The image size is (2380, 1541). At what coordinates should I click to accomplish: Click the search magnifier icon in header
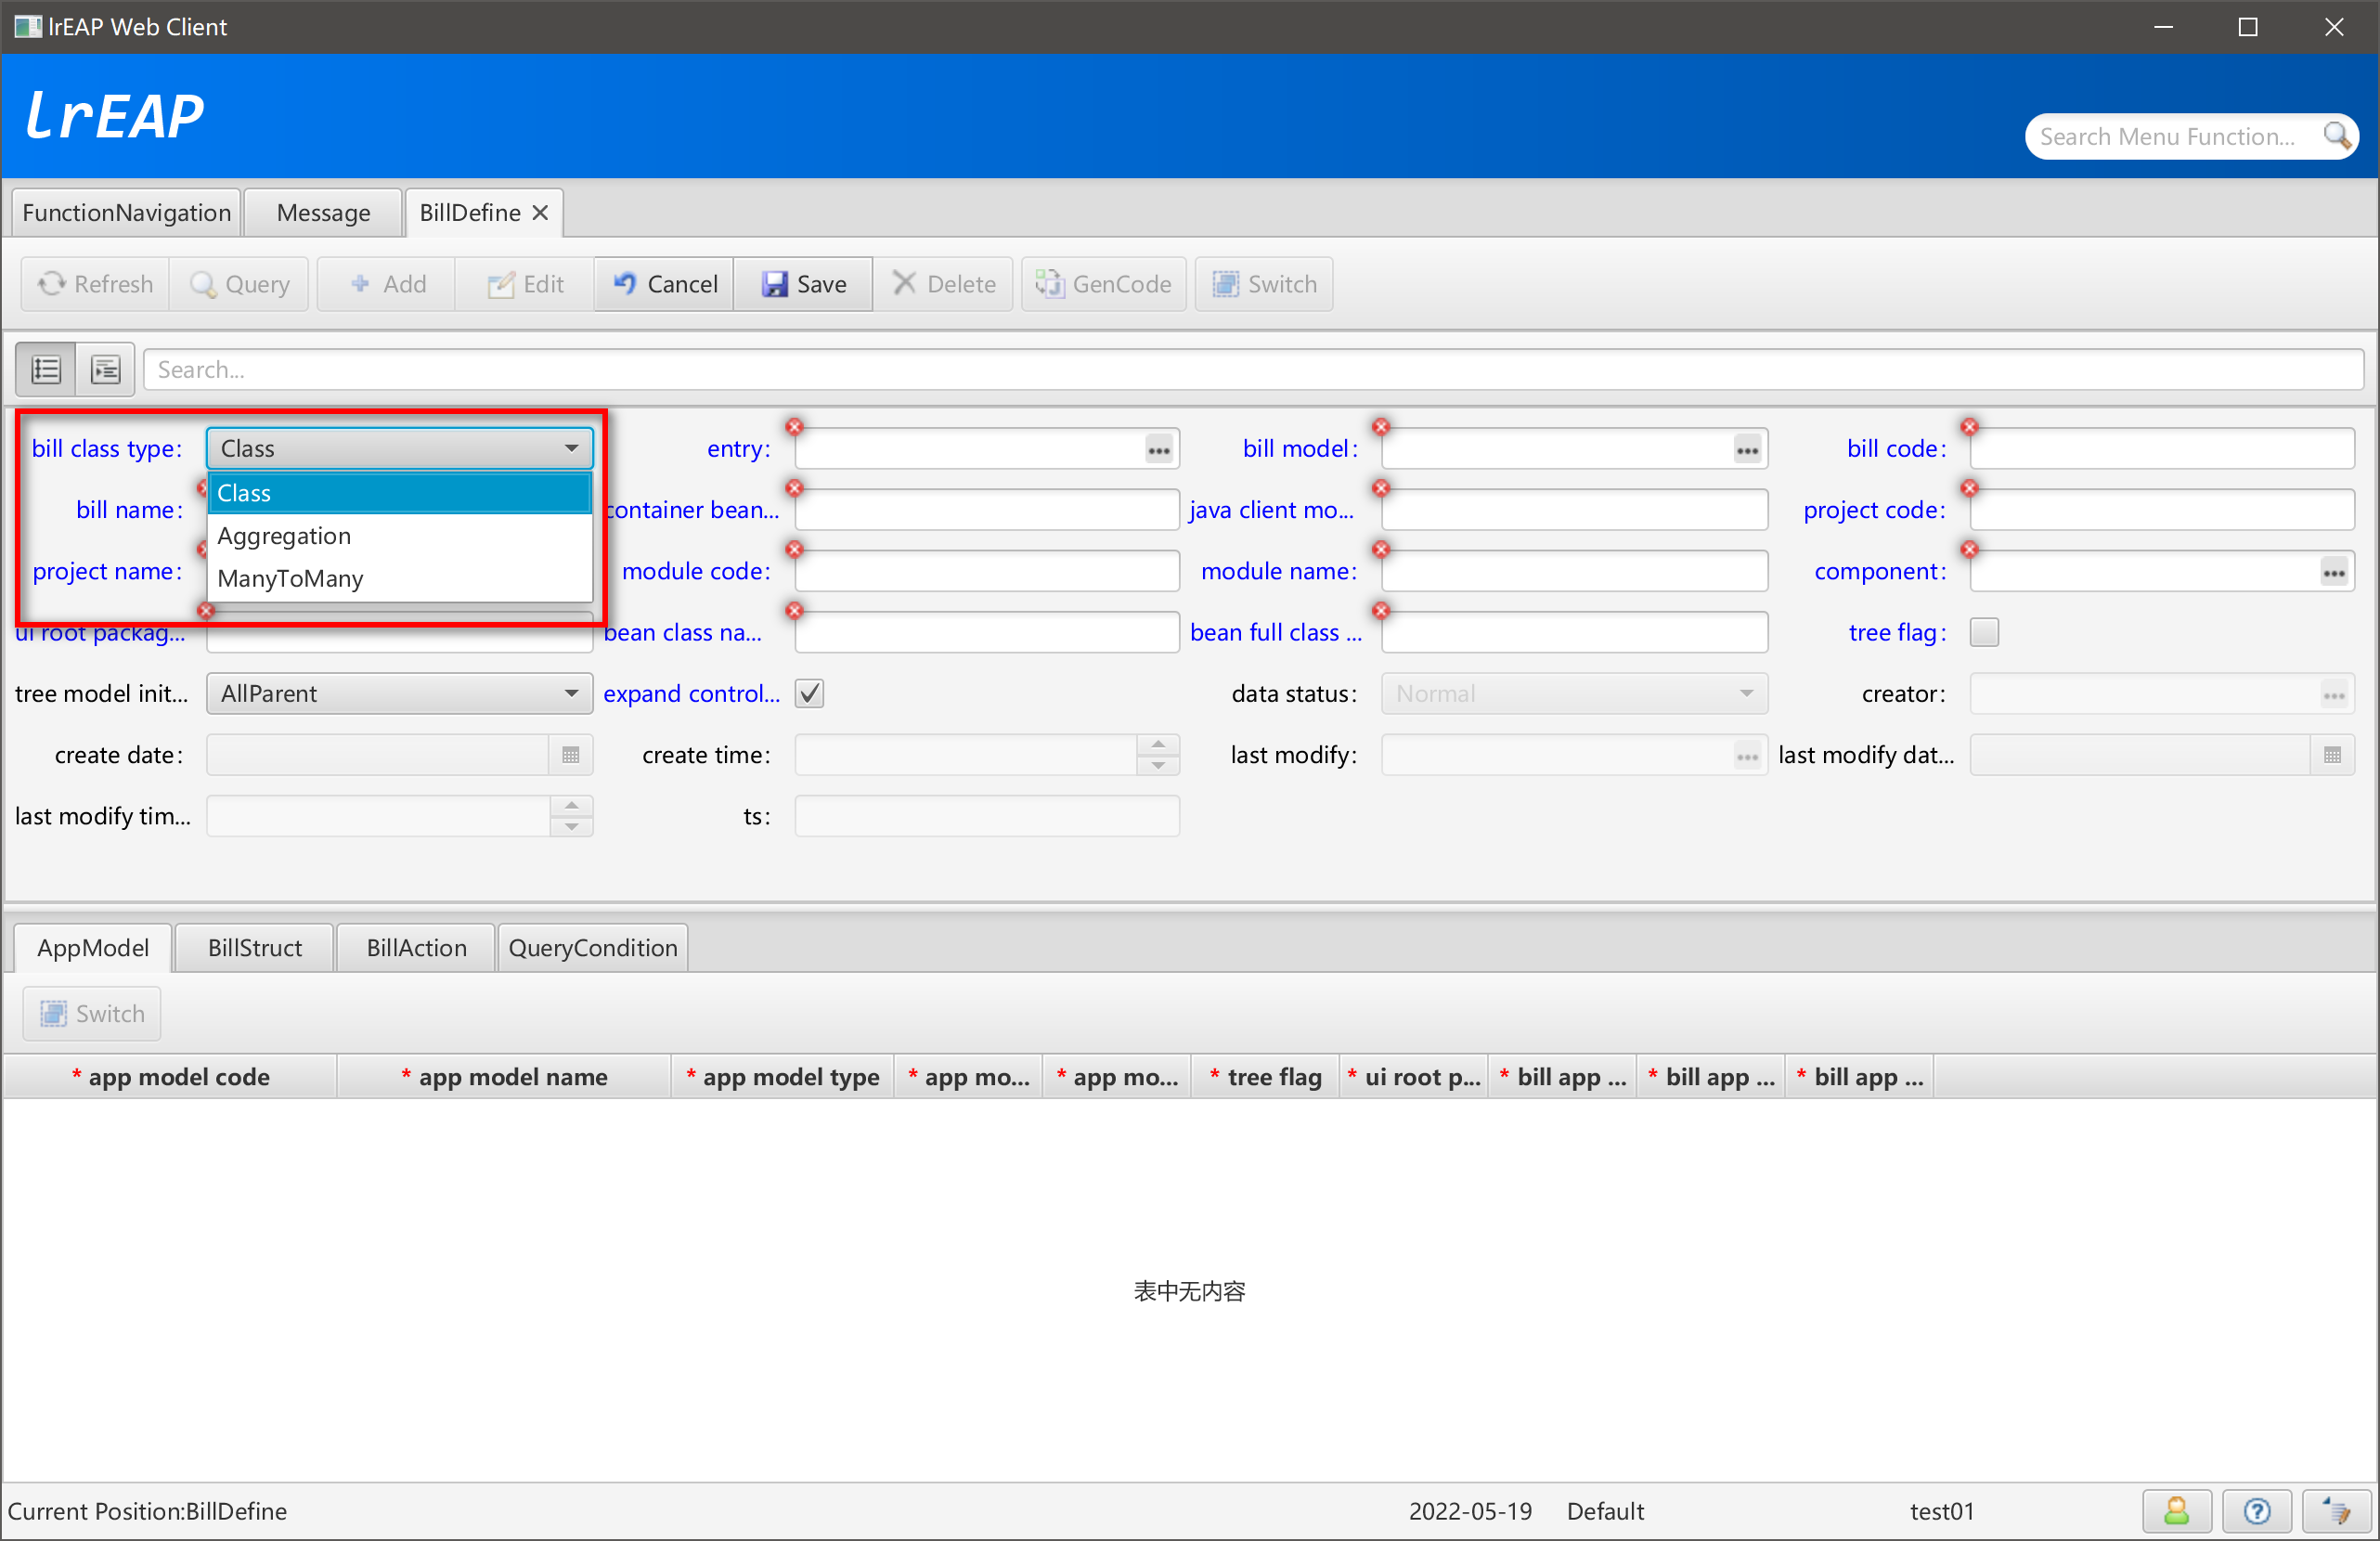pos(2337,136)
